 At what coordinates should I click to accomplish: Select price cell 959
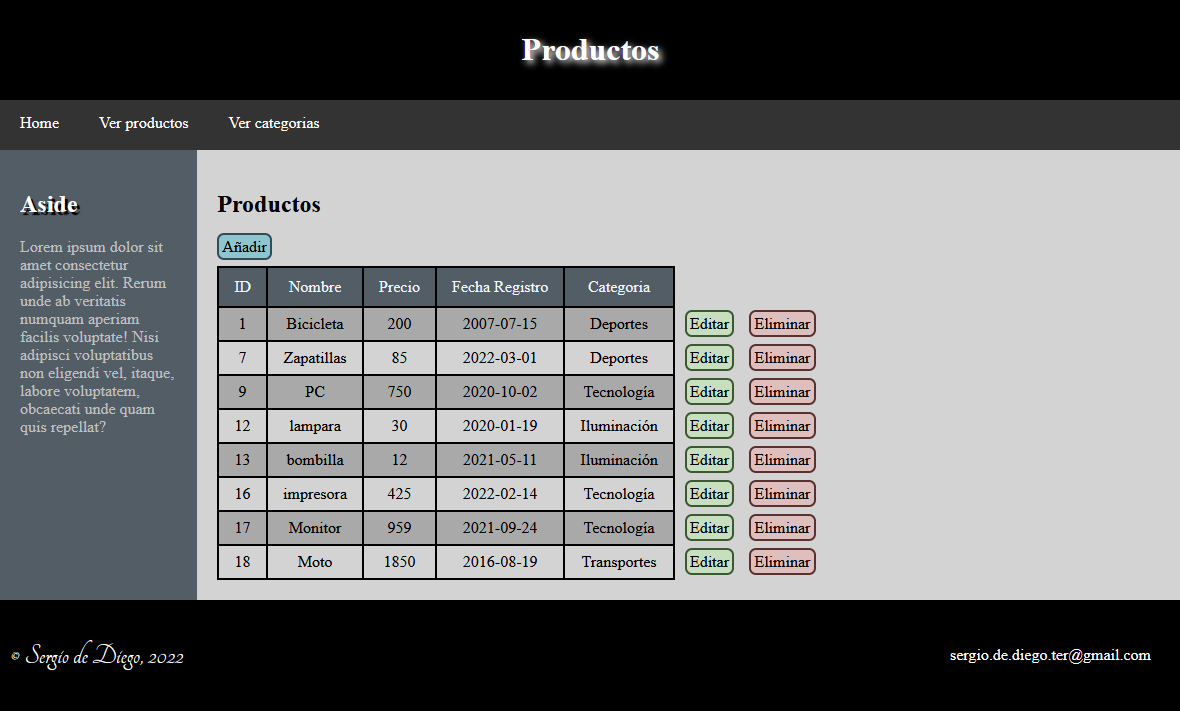pyautogui.click(x=399, y=528)
